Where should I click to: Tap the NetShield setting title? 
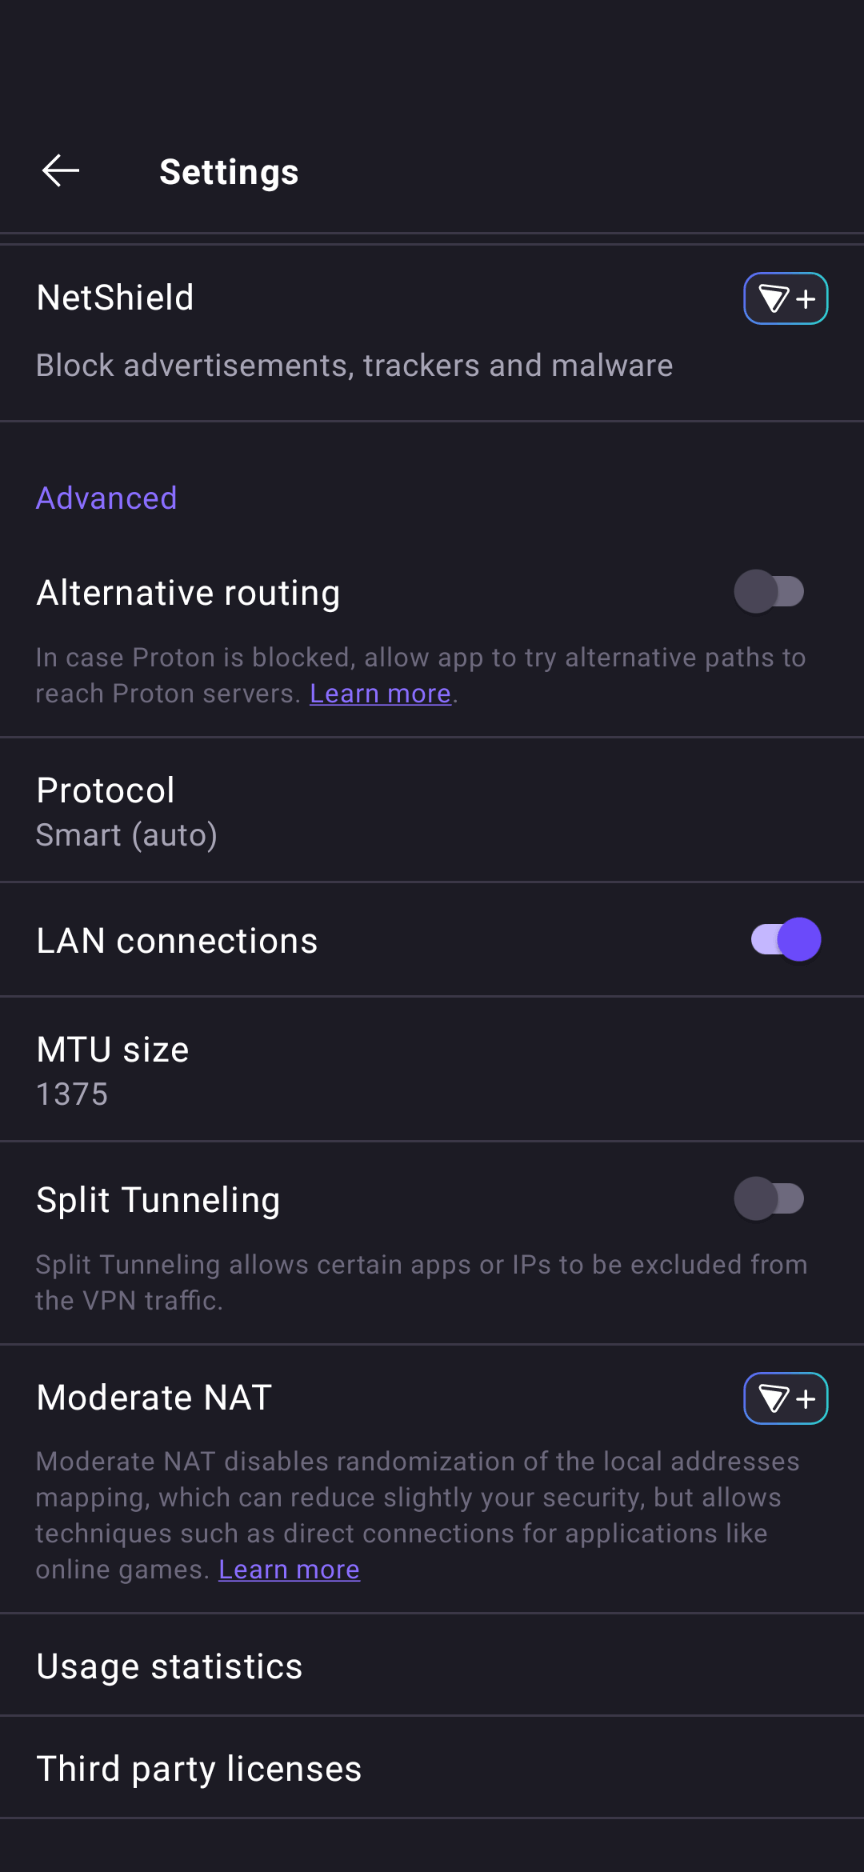pos(115,298)
